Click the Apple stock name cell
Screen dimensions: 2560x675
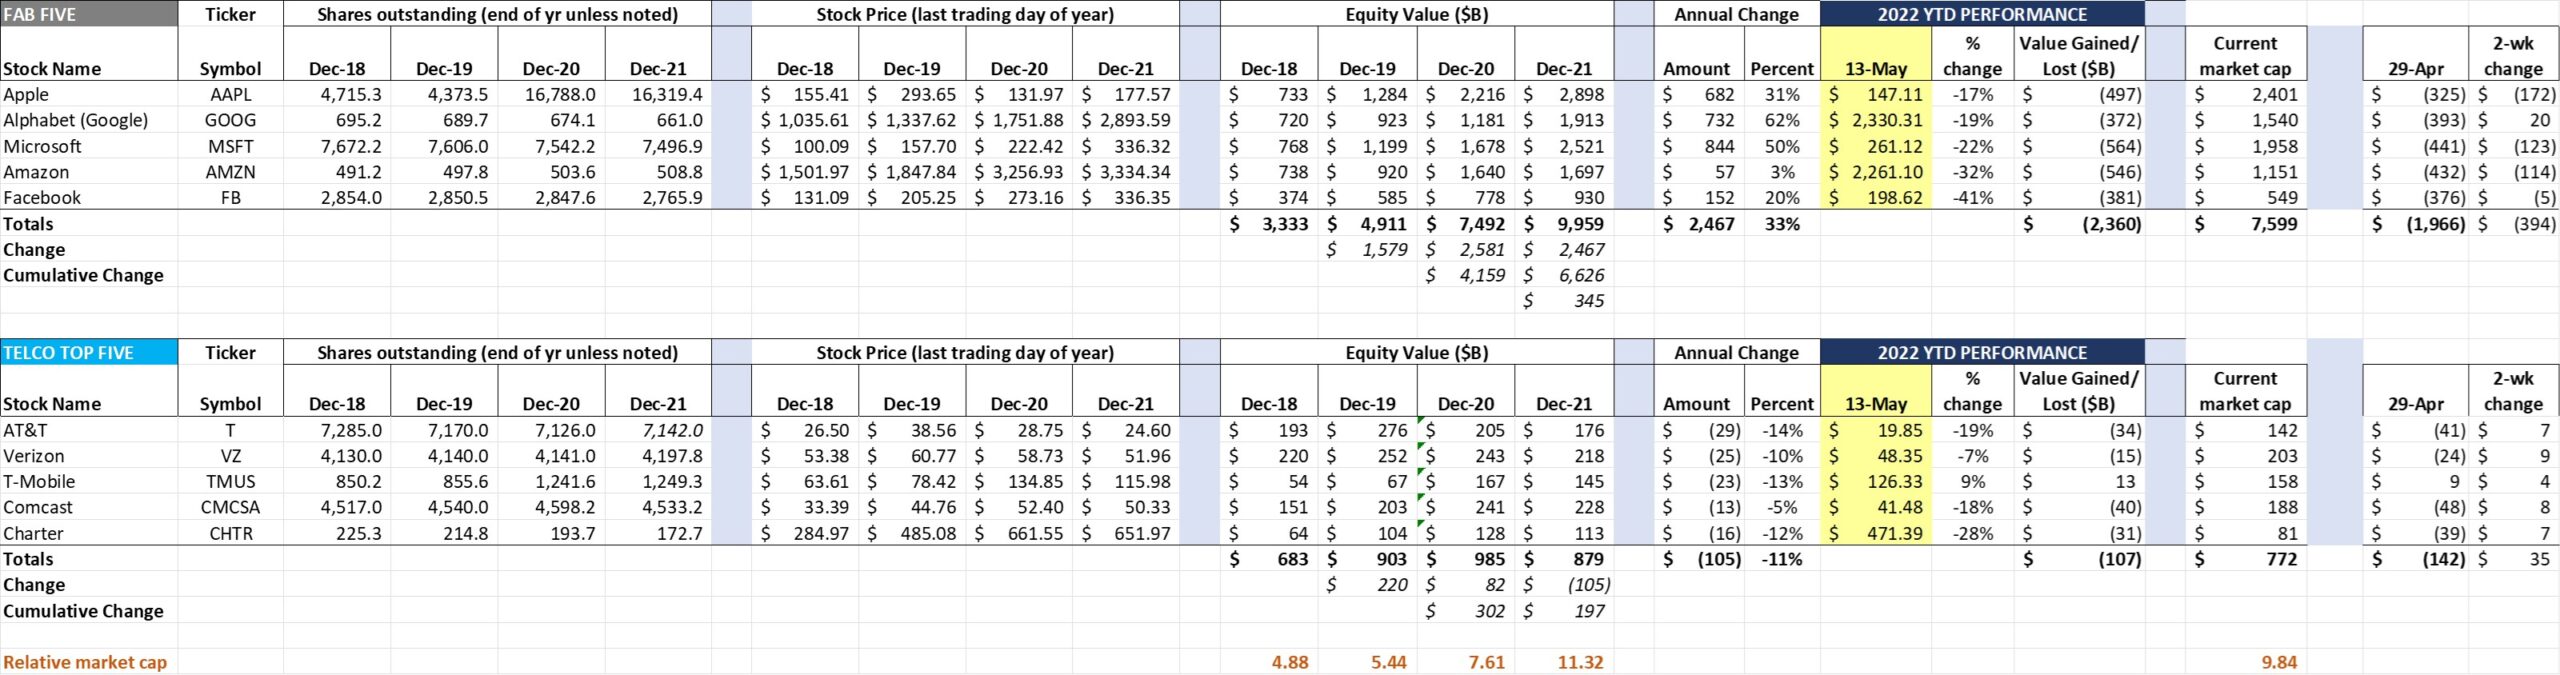coord(89,94)
